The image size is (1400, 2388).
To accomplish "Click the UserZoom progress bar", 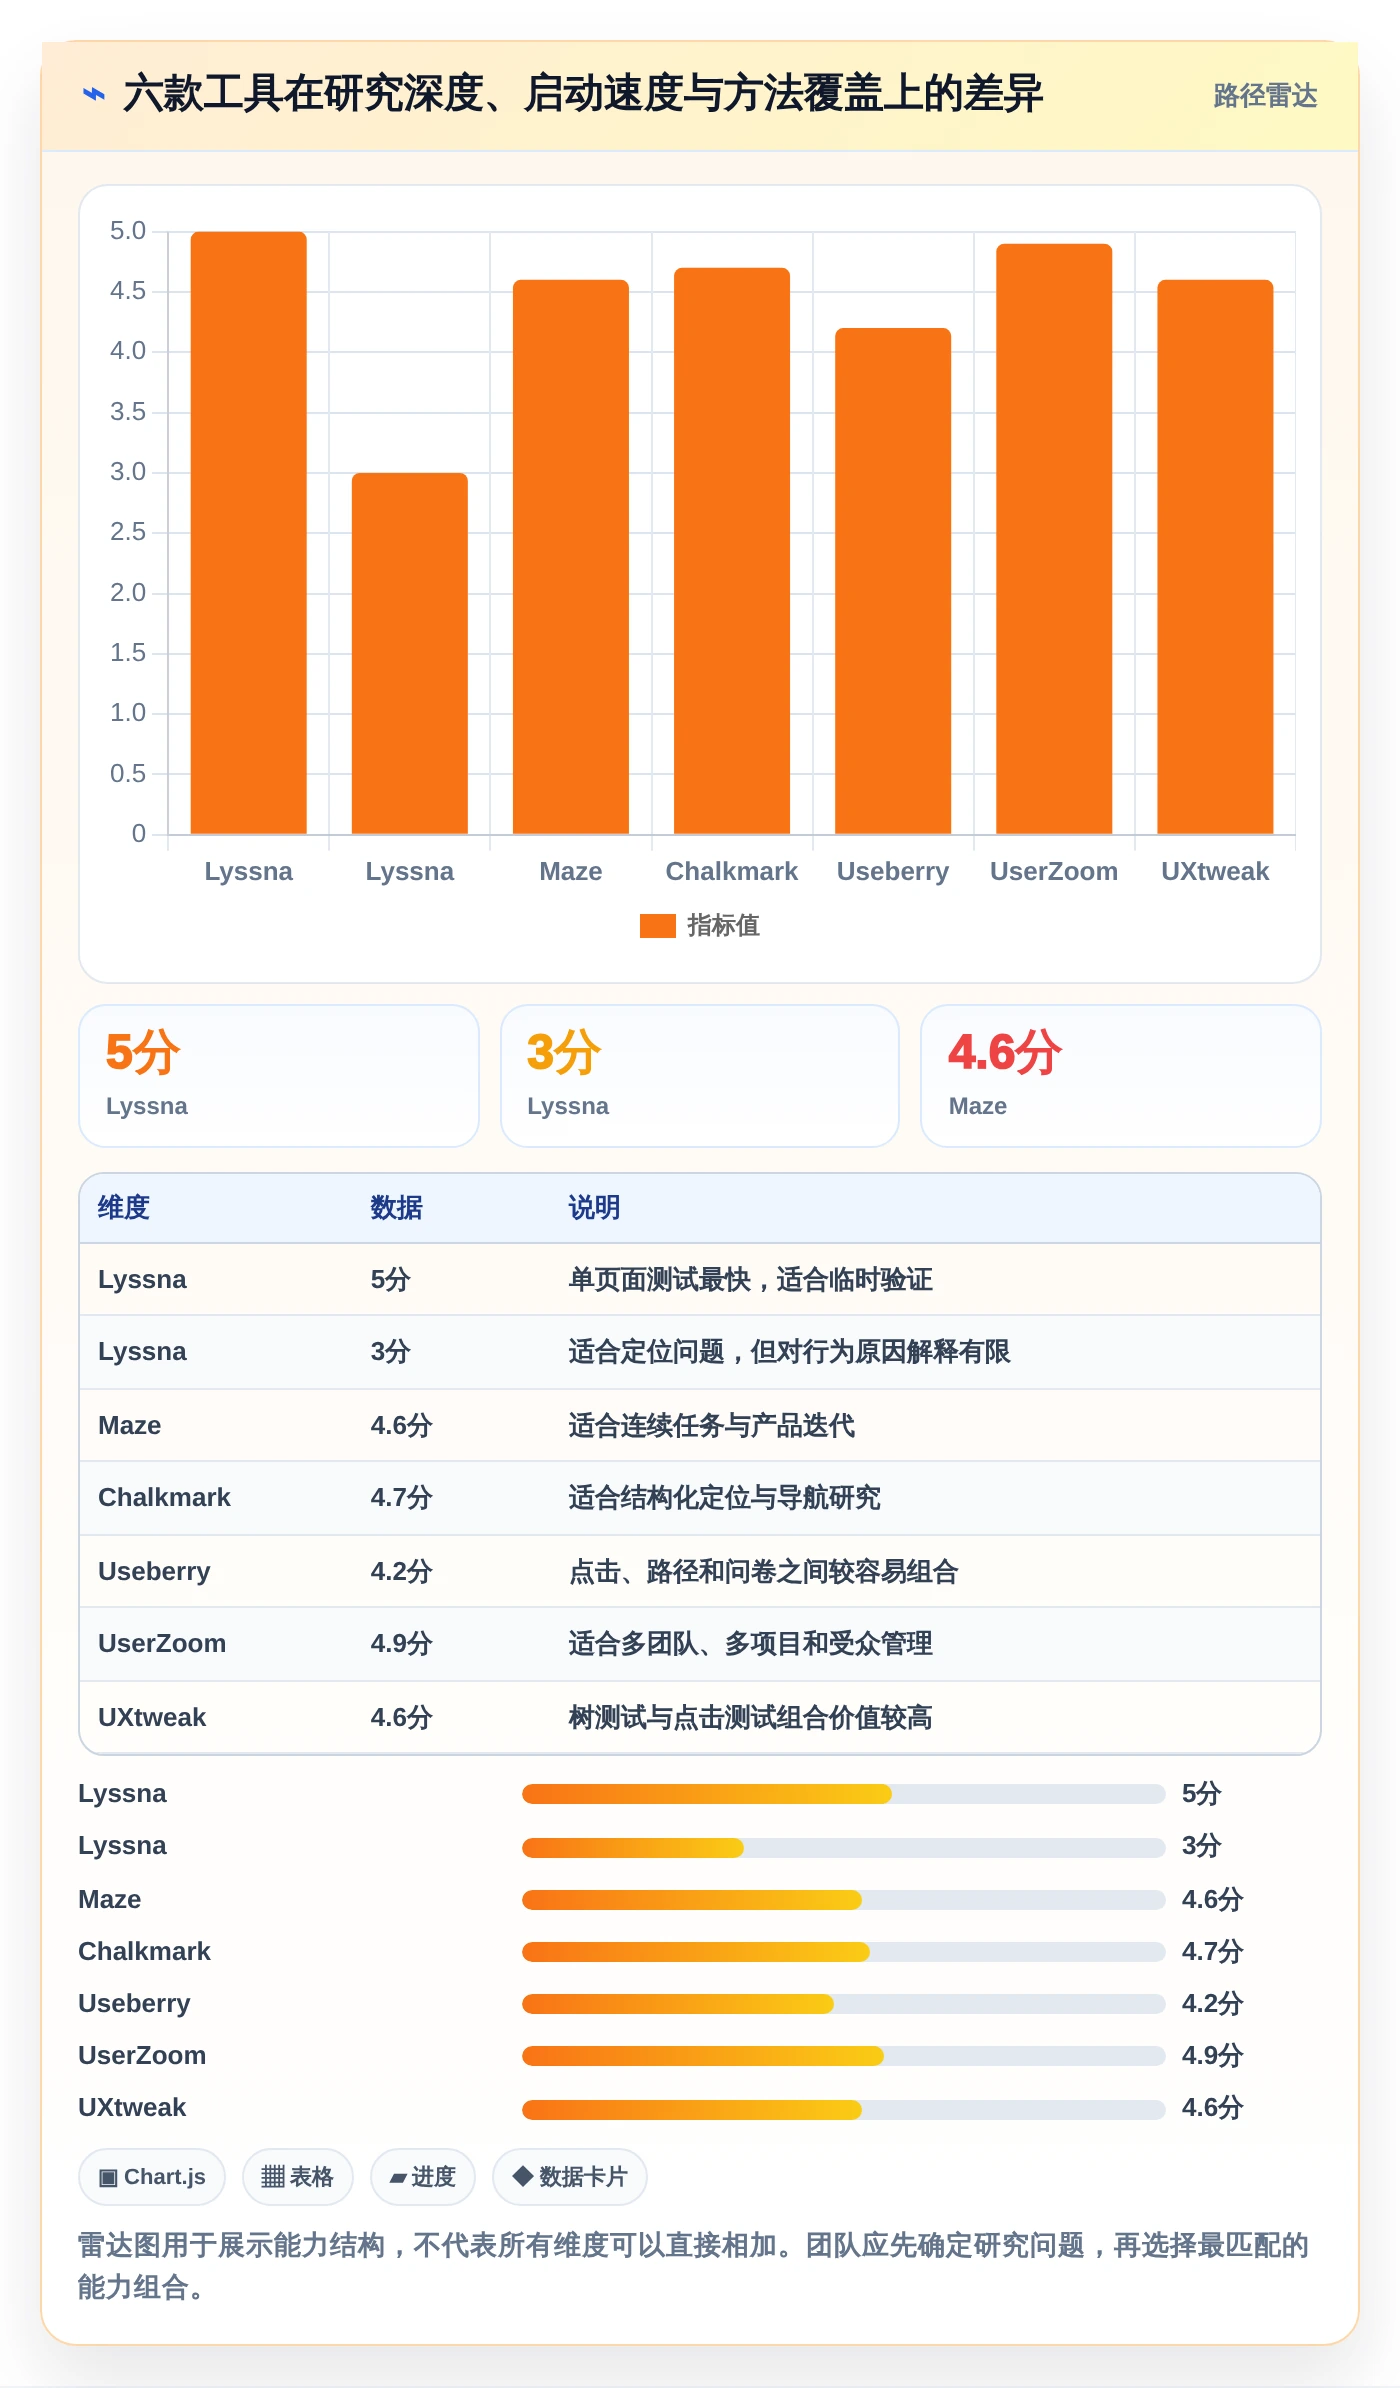I will pyautogui.click(x=843, y=2056).
